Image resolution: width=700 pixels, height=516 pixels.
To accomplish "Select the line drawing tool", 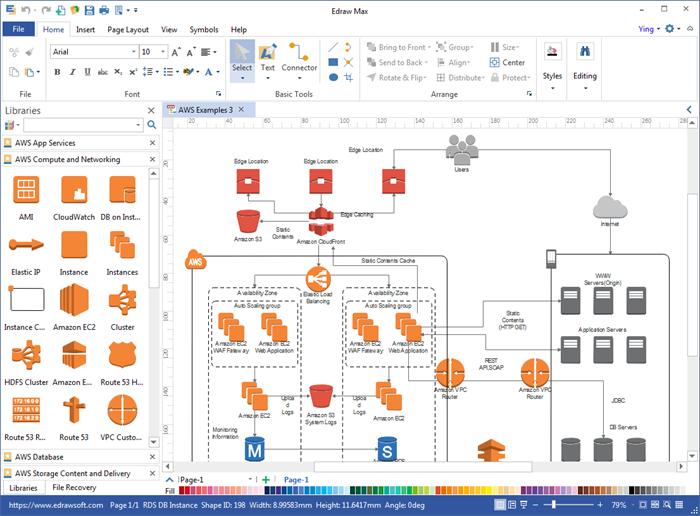I will 333,47.
